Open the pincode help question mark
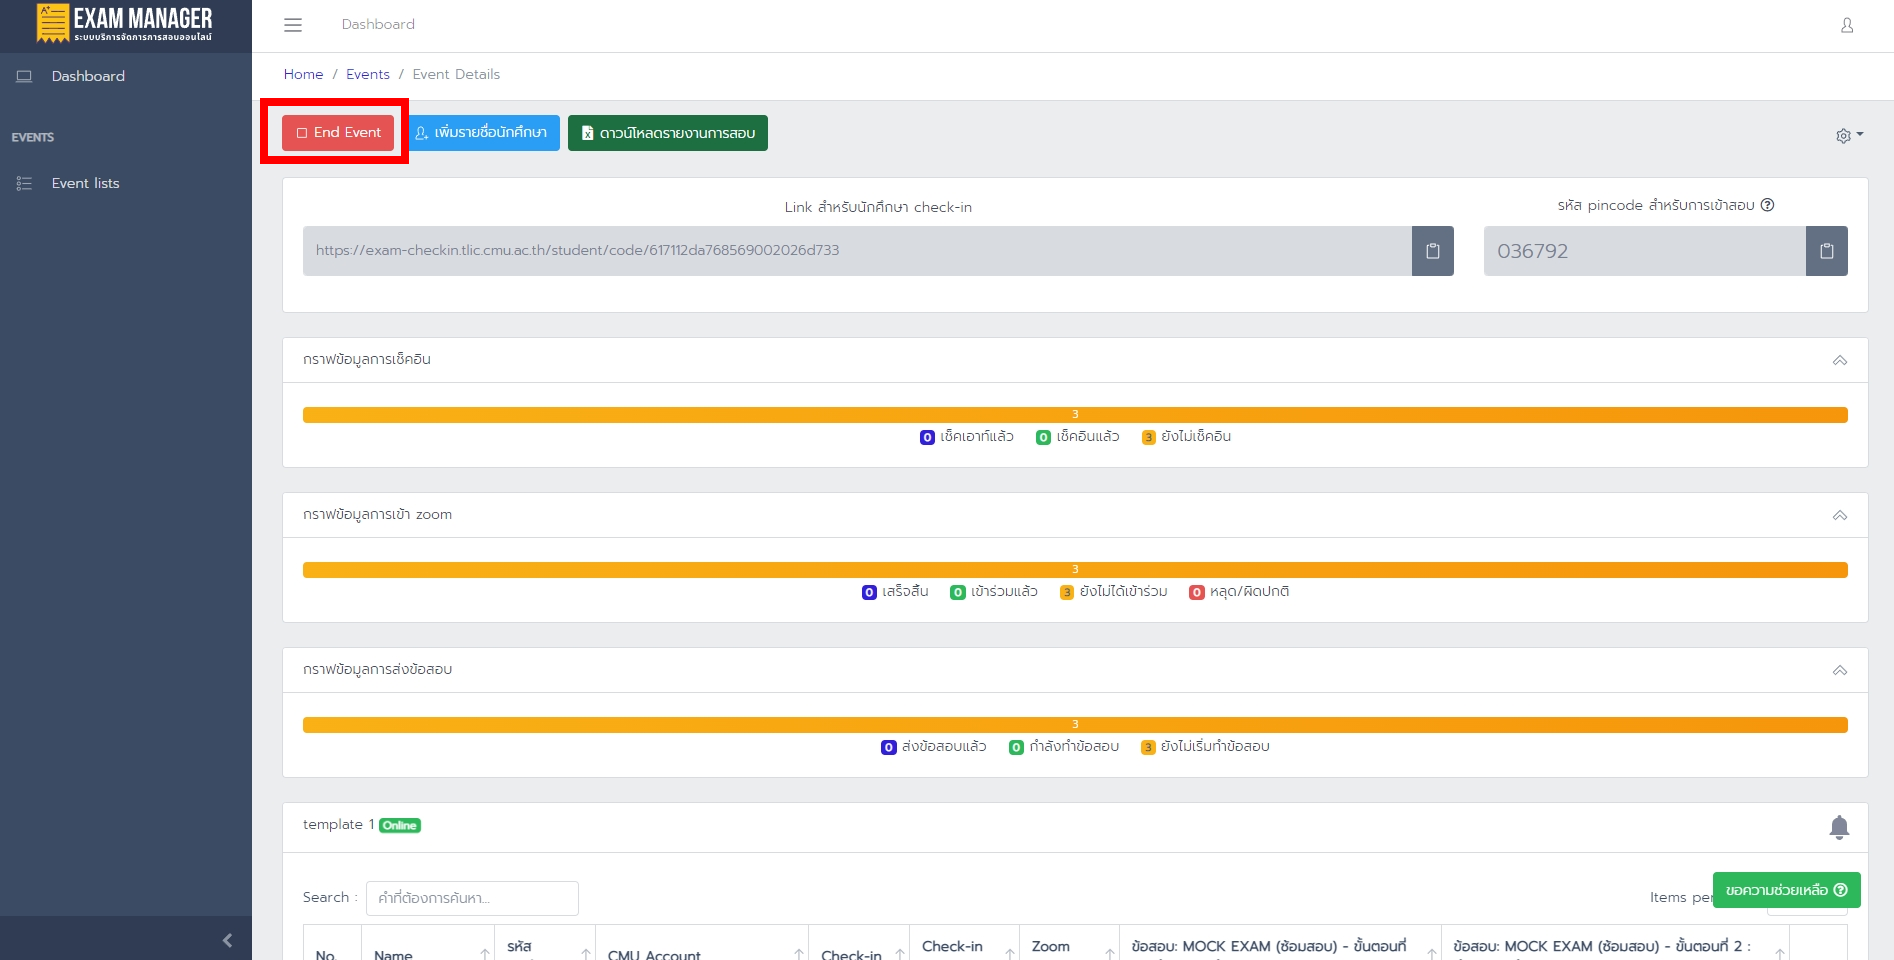Viewport: 1894px width, 960px height. [1767, 205]
